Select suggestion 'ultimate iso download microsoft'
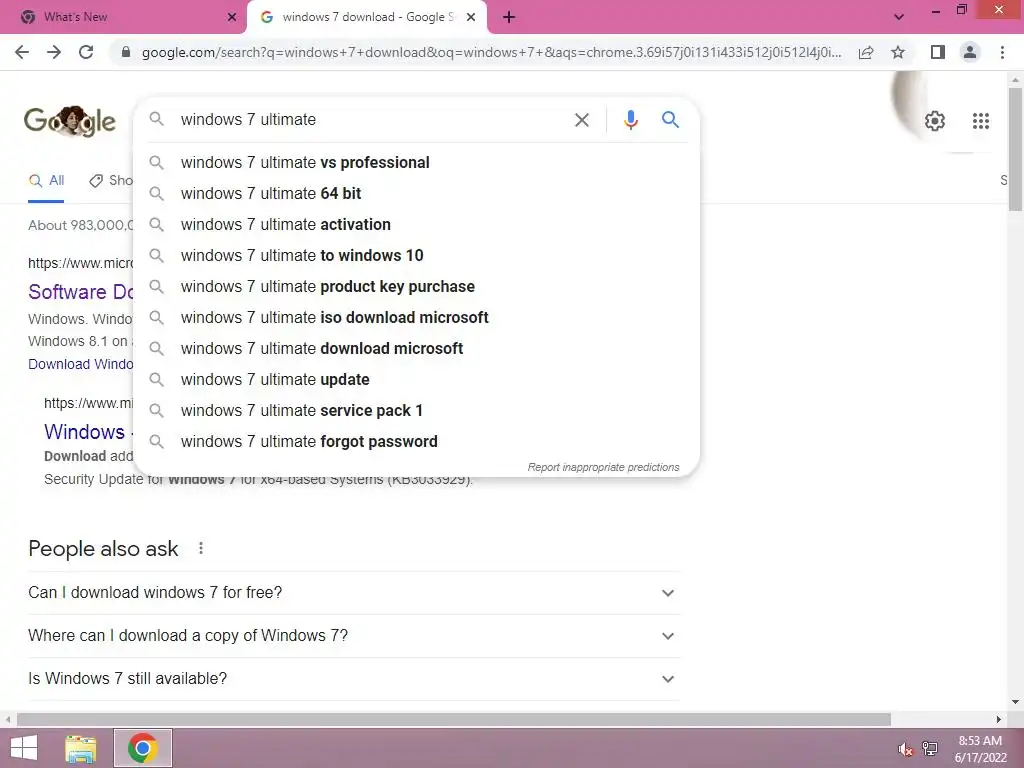The height and width of the screenshot is (768, 1024). 416,317
